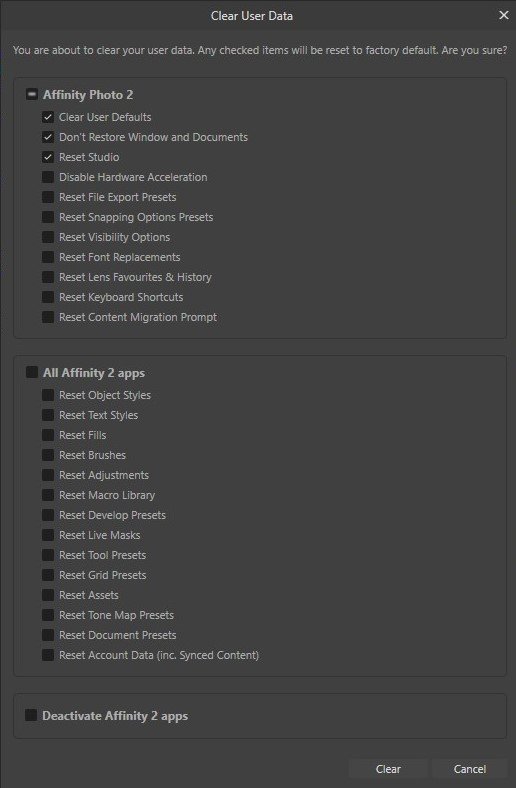
Task: Uncheck the Clear User Defaults checkbox
Action: [48, 117]
